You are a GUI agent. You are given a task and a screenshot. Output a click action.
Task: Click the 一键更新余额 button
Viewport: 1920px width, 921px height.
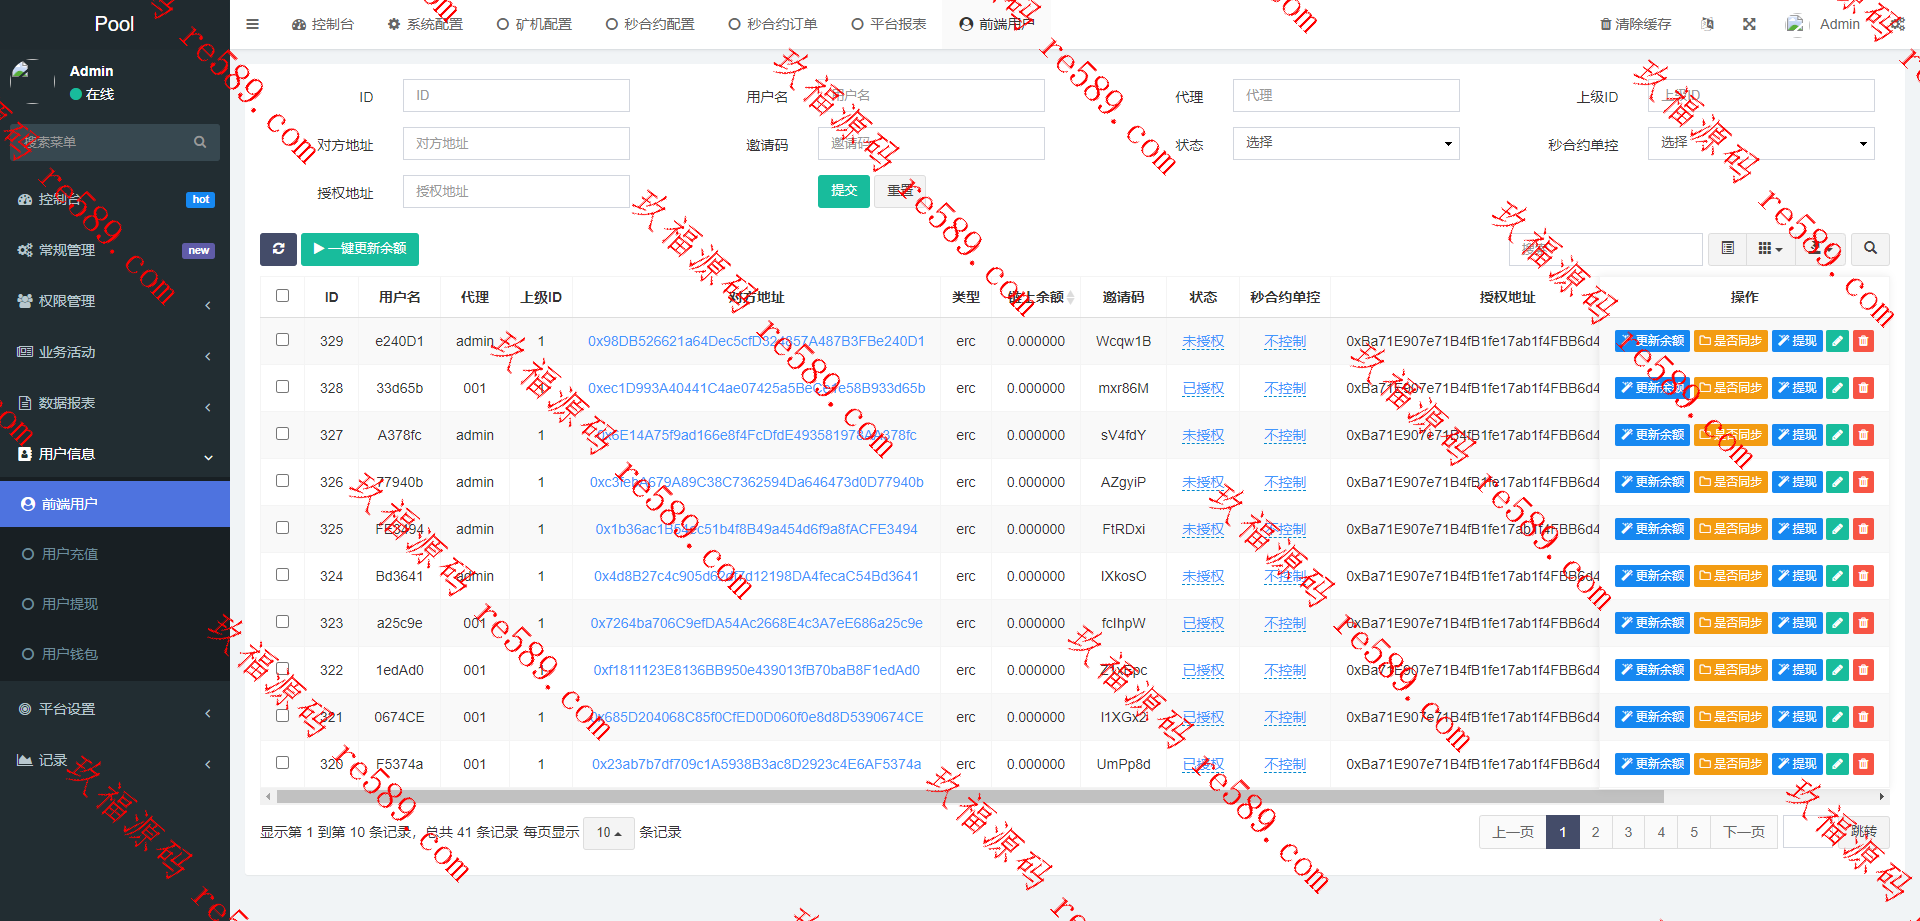click(x=360, y=249)
